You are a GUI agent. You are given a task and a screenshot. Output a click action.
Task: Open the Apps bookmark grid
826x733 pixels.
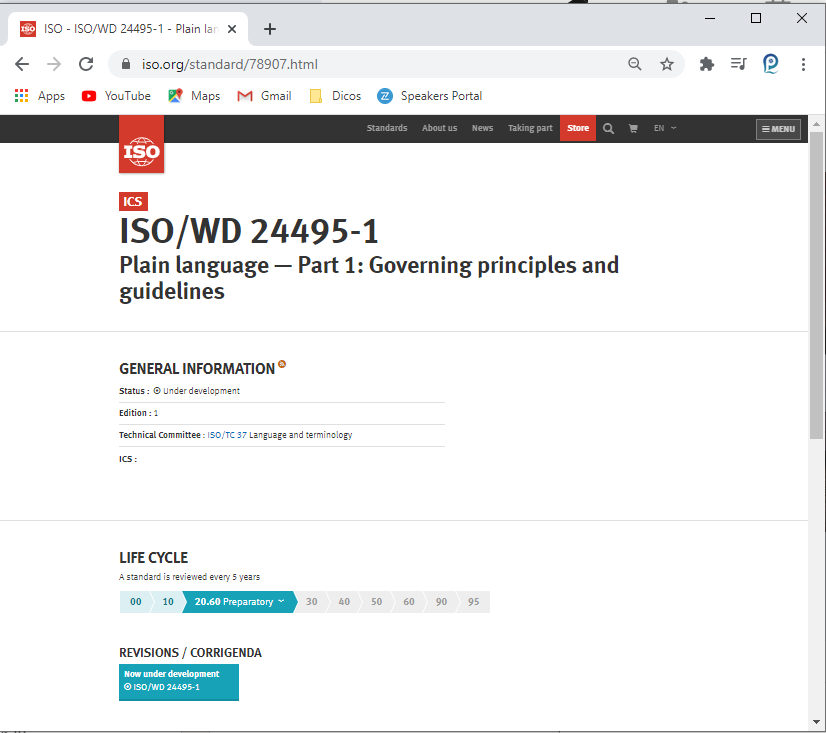click(40, 96)
